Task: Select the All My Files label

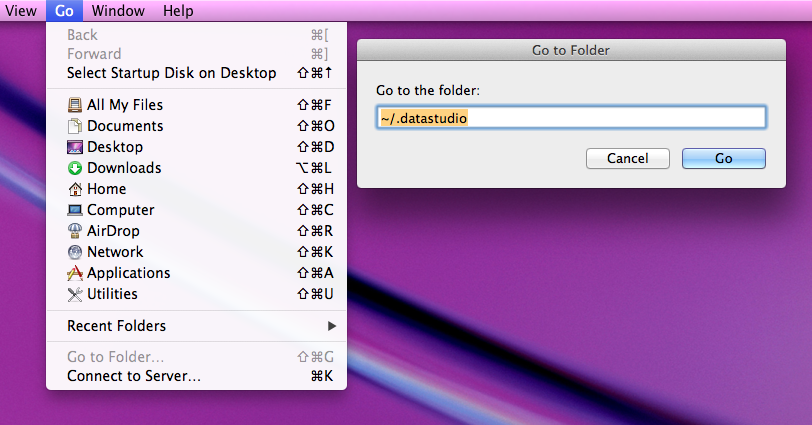Action: pyautogui.click(x=125, y=105)
